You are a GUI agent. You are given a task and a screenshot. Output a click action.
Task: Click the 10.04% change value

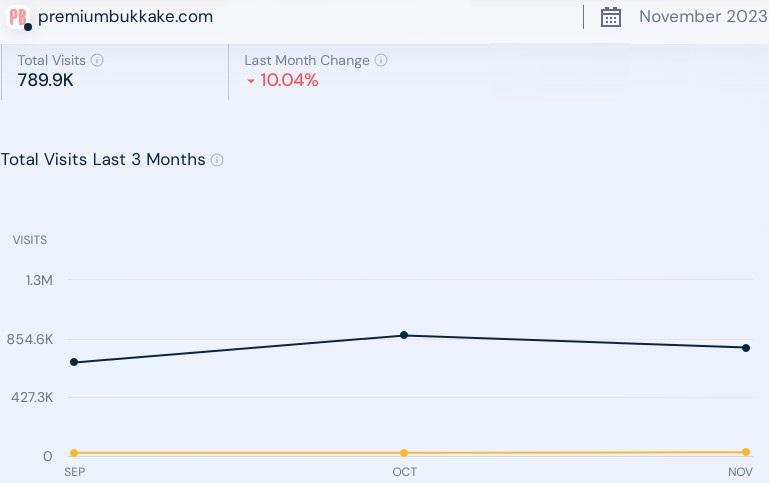coord(289,81)
